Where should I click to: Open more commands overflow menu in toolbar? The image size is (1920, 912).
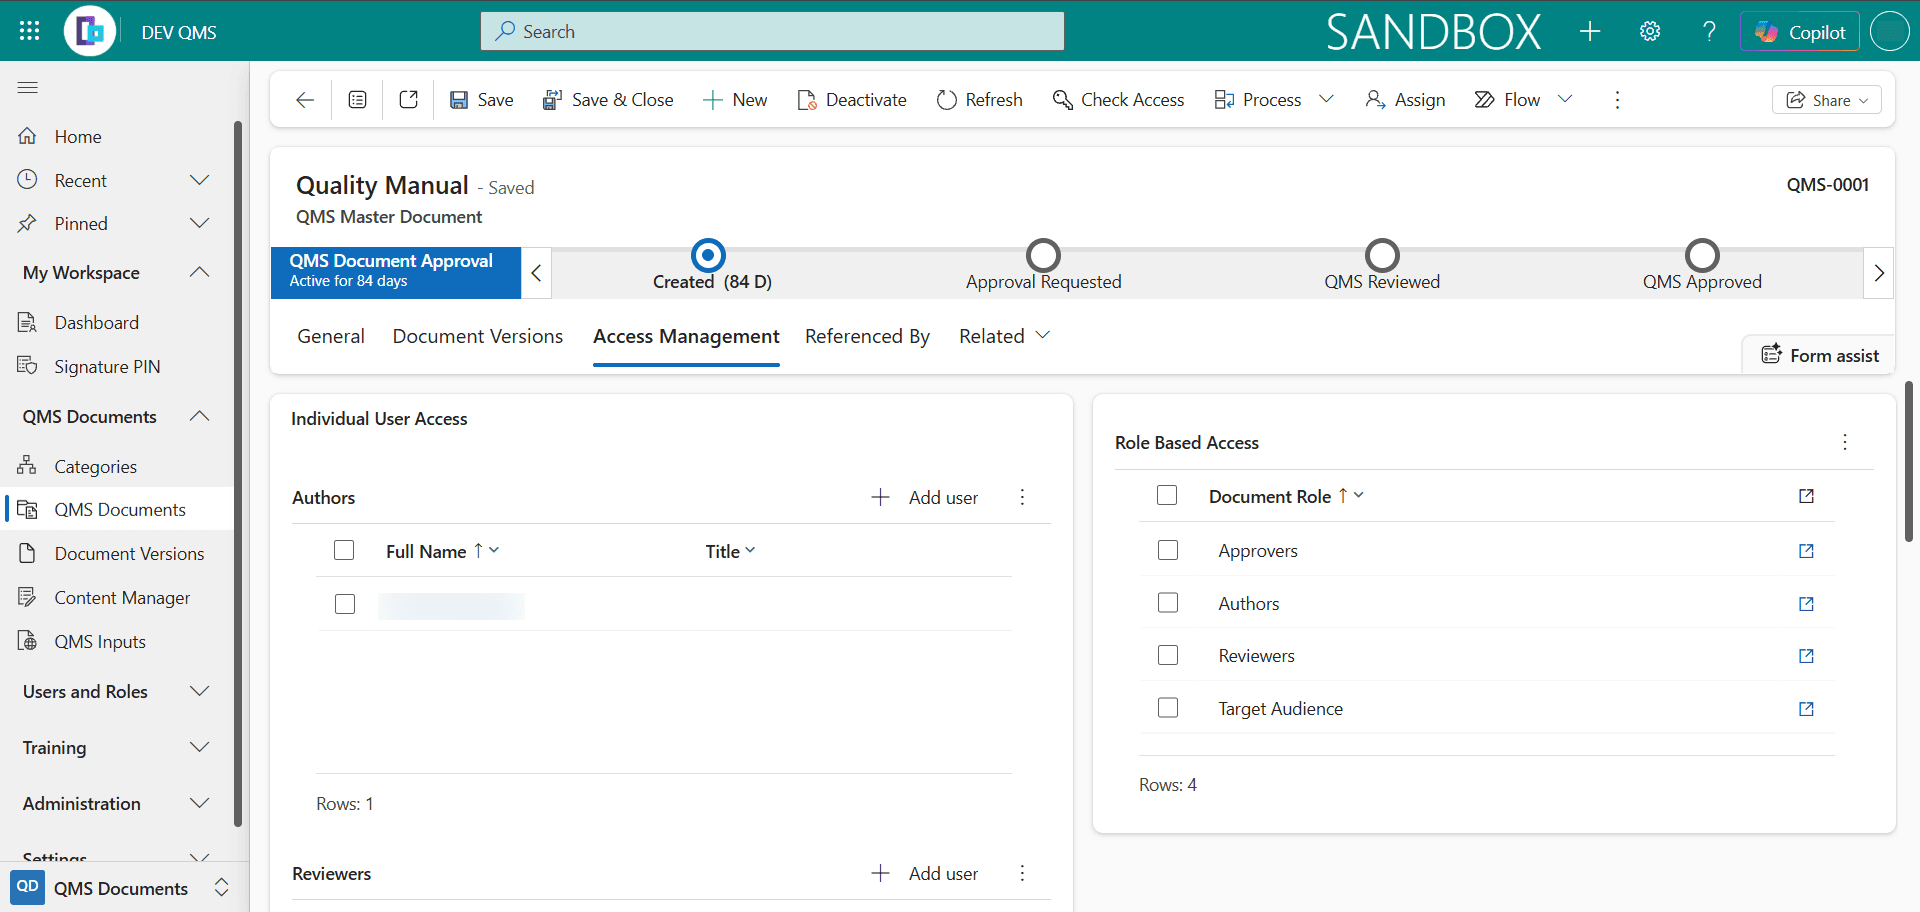[x=1617, y=100]
